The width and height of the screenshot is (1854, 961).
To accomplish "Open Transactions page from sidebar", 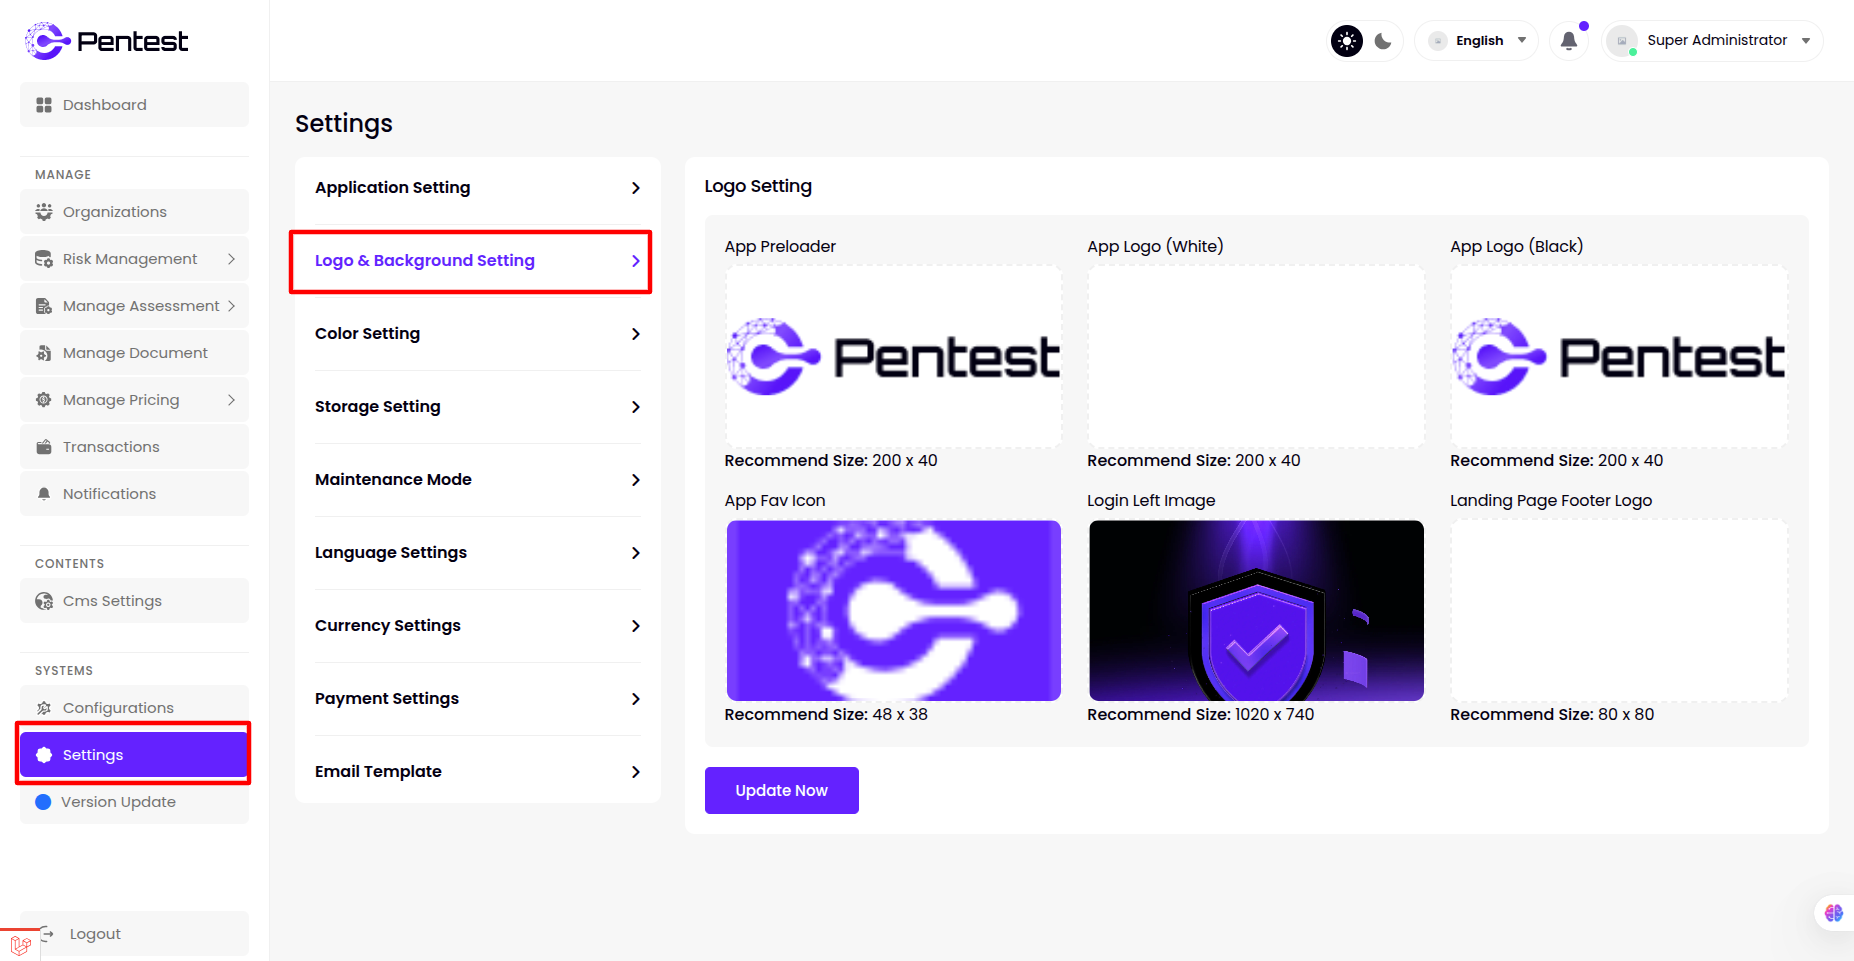I will pyautogui.click(x=134, y=447).
